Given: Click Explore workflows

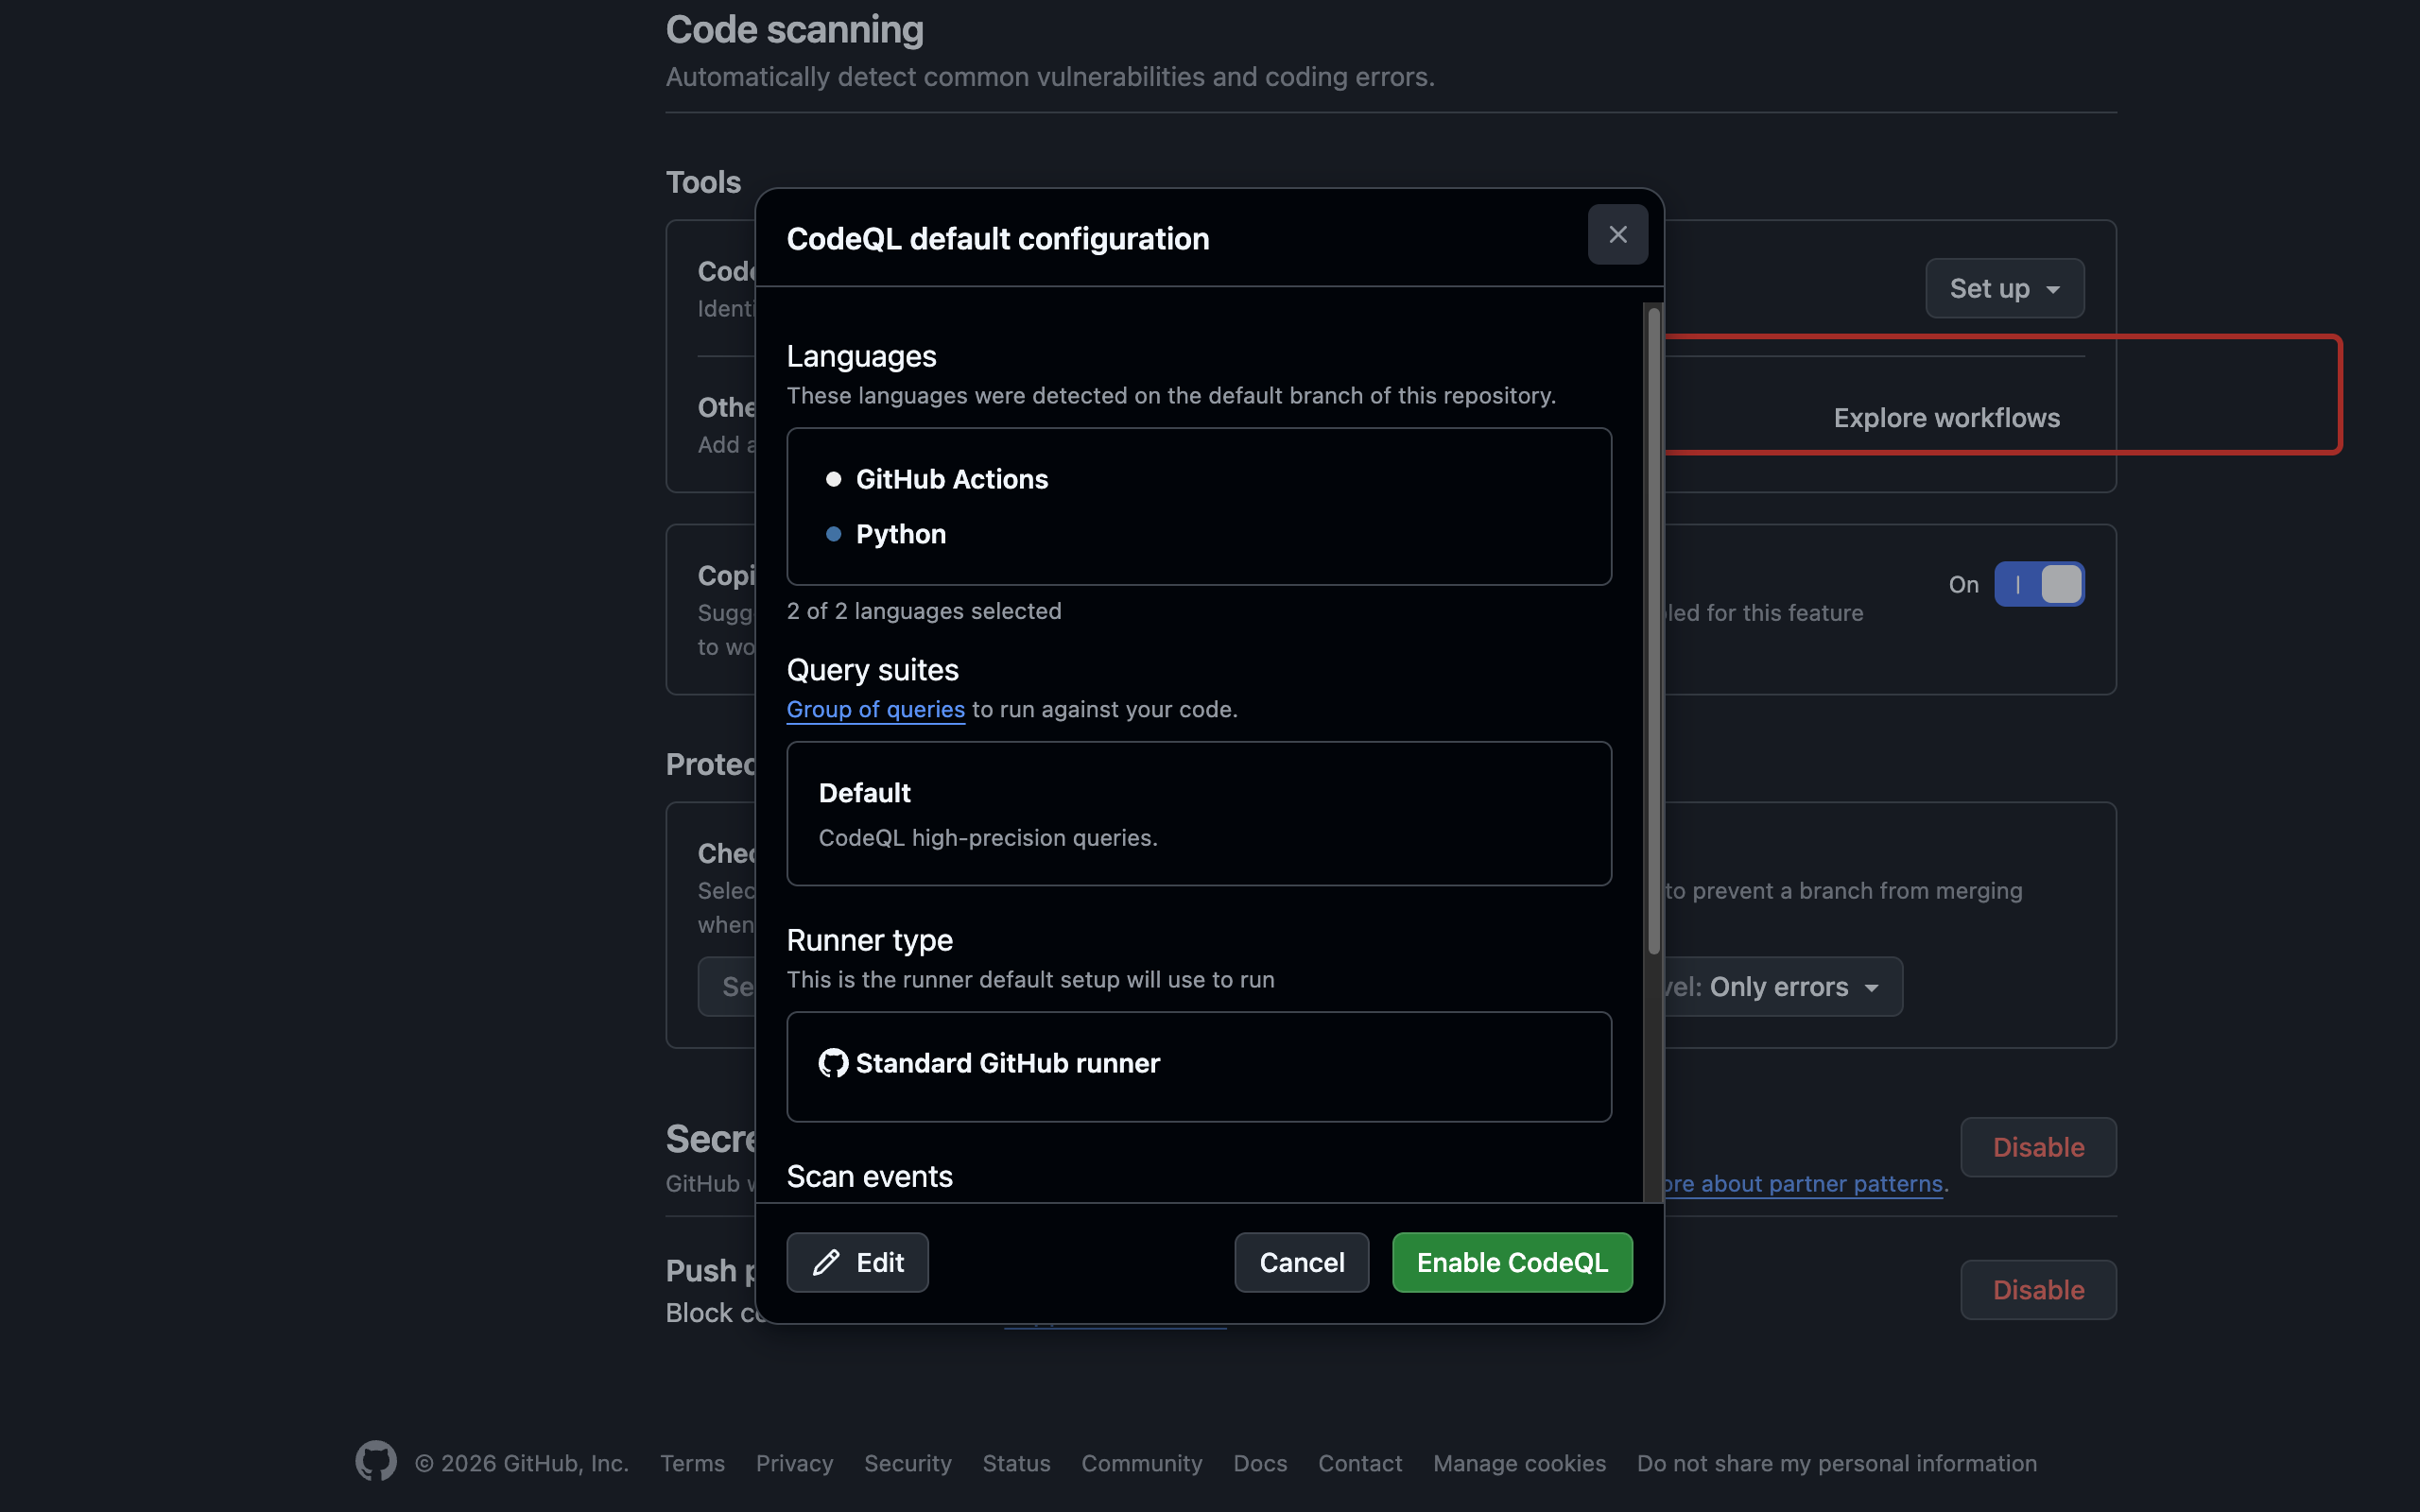Looking at the screenshot, I should pos(1945,418).
